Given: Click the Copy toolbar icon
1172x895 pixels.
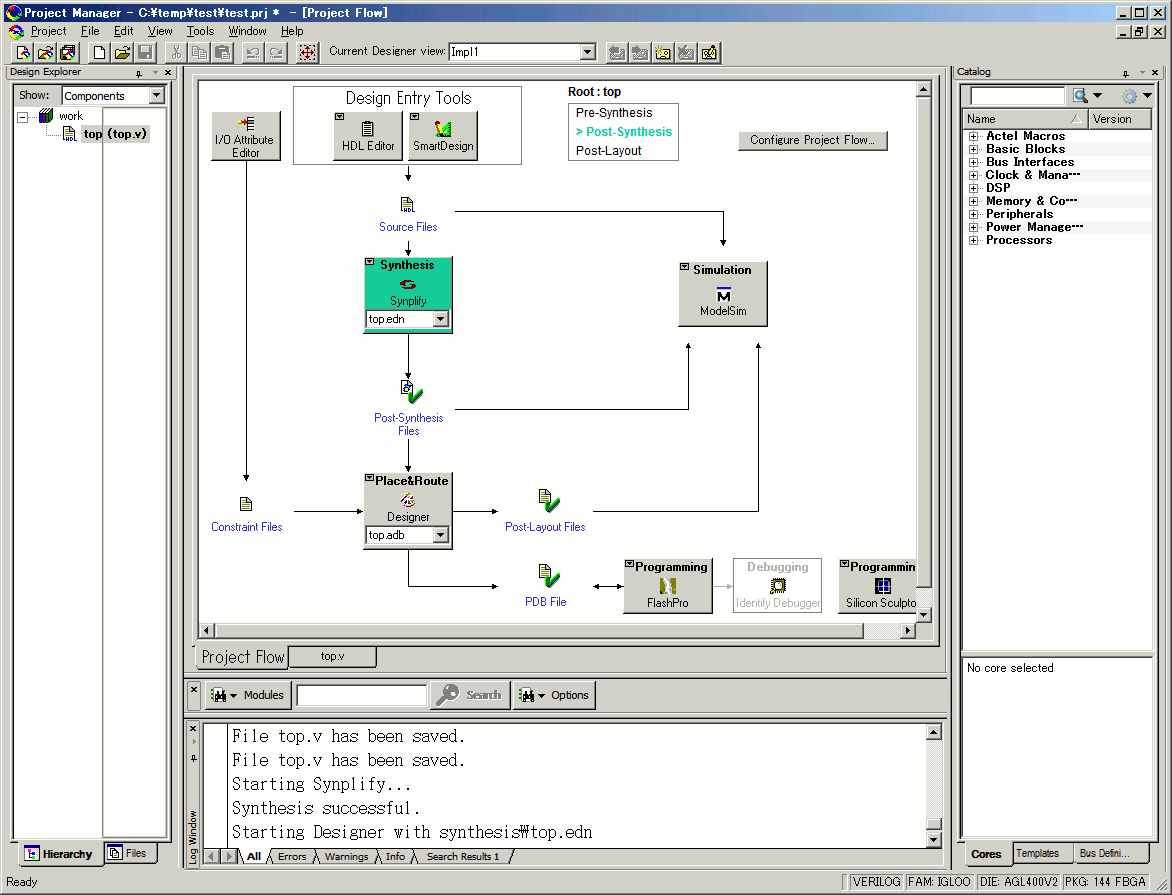Looking at the screenshot, I should point(200,52).
